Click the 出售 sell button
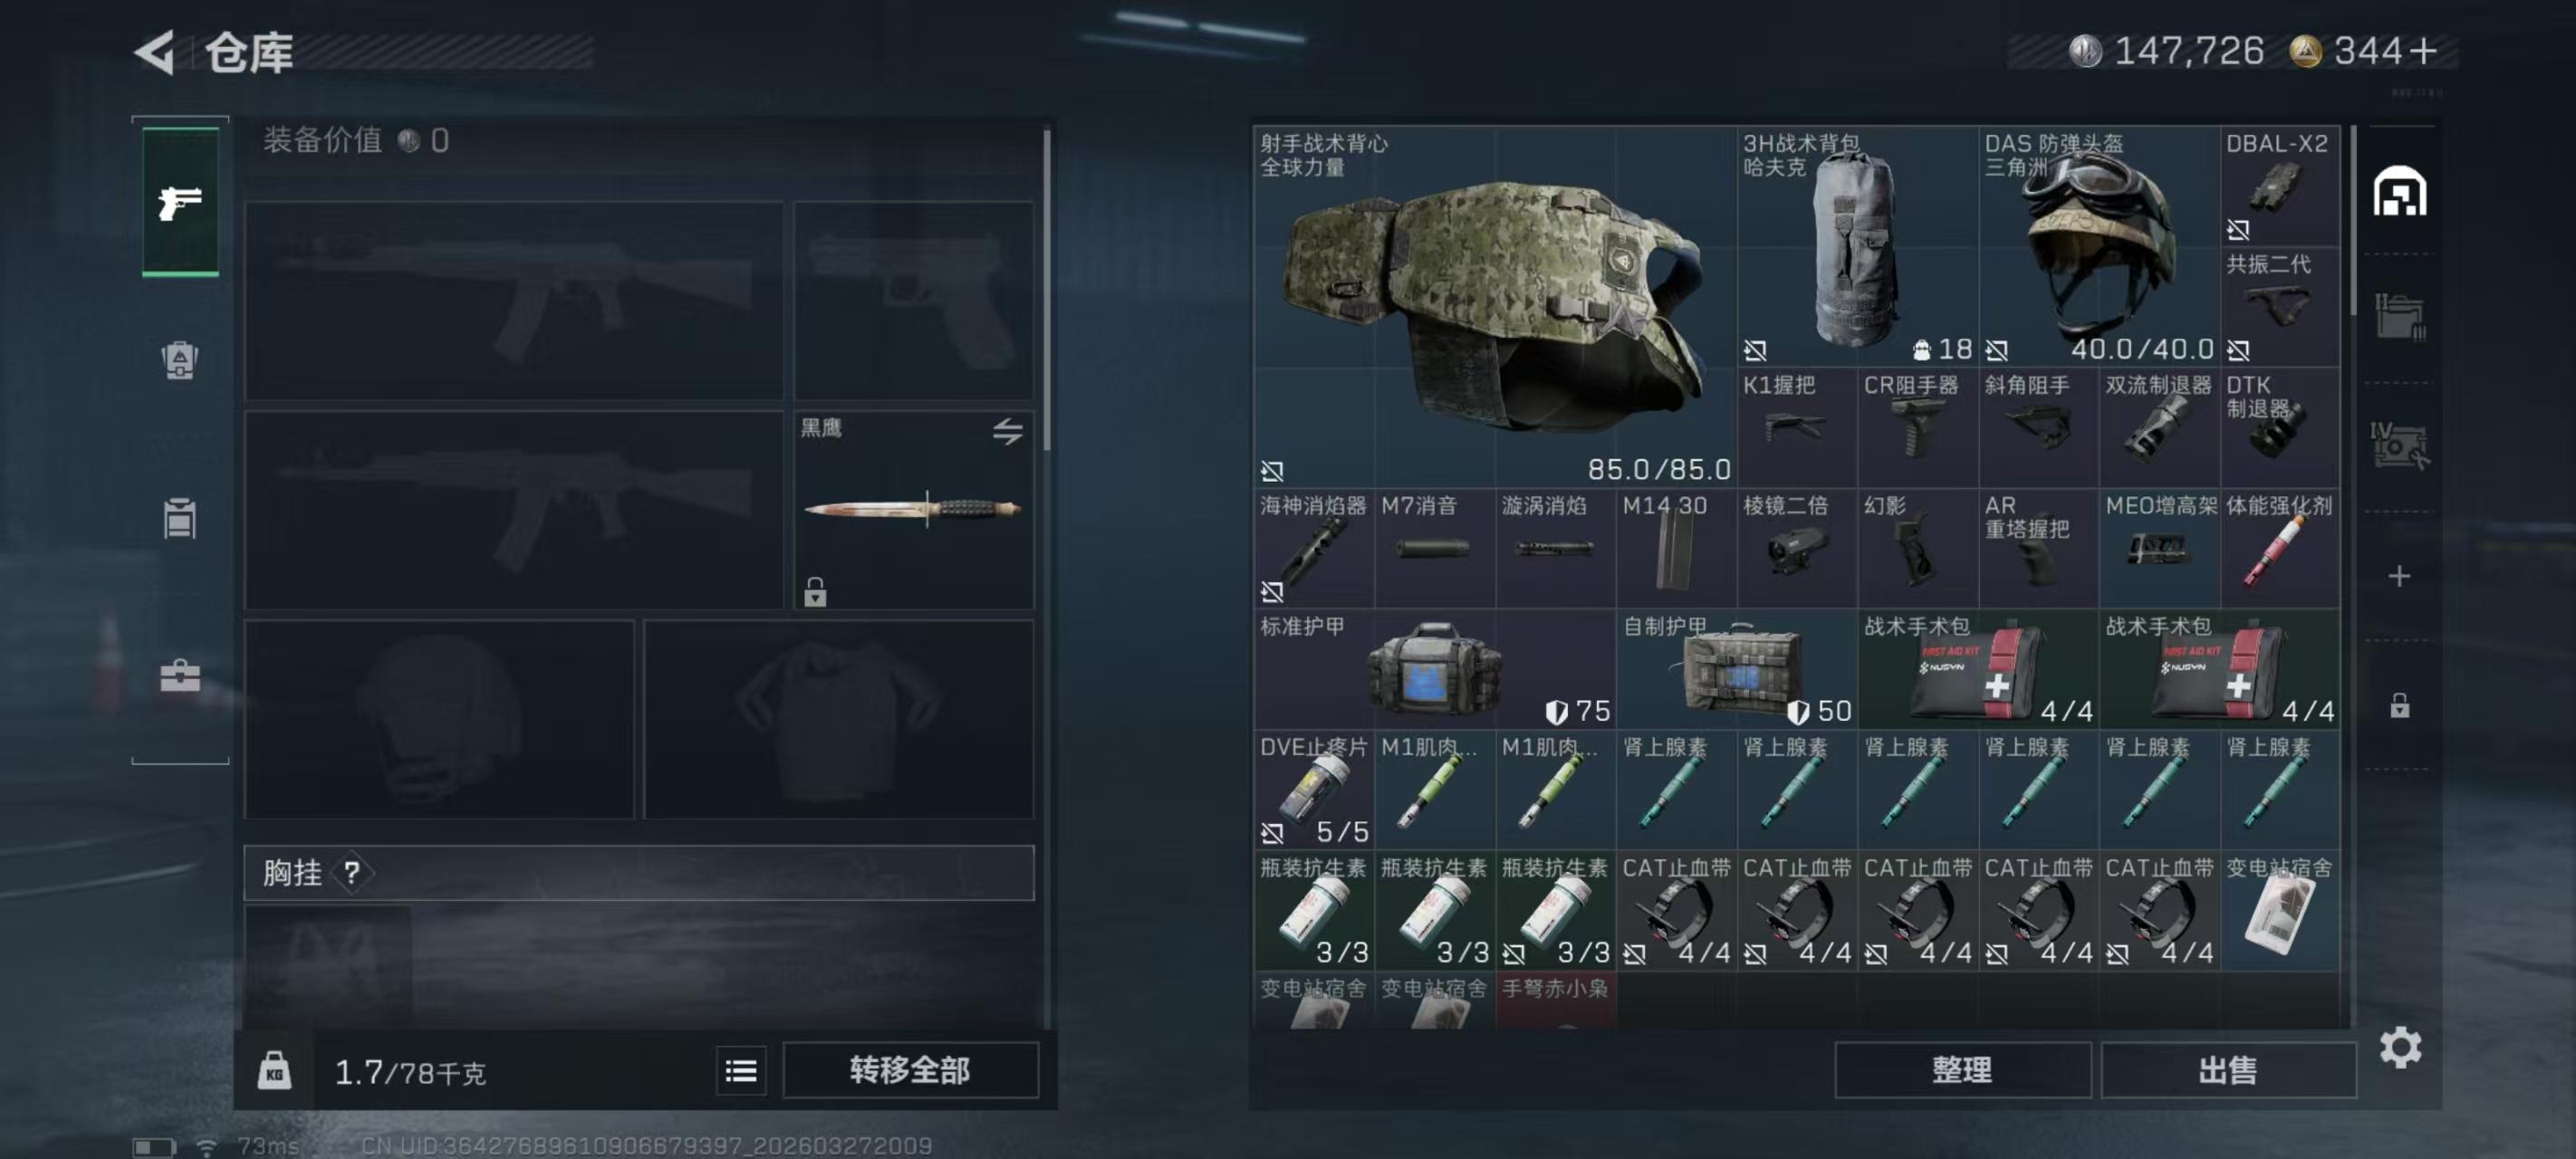 [2228, 1071]
